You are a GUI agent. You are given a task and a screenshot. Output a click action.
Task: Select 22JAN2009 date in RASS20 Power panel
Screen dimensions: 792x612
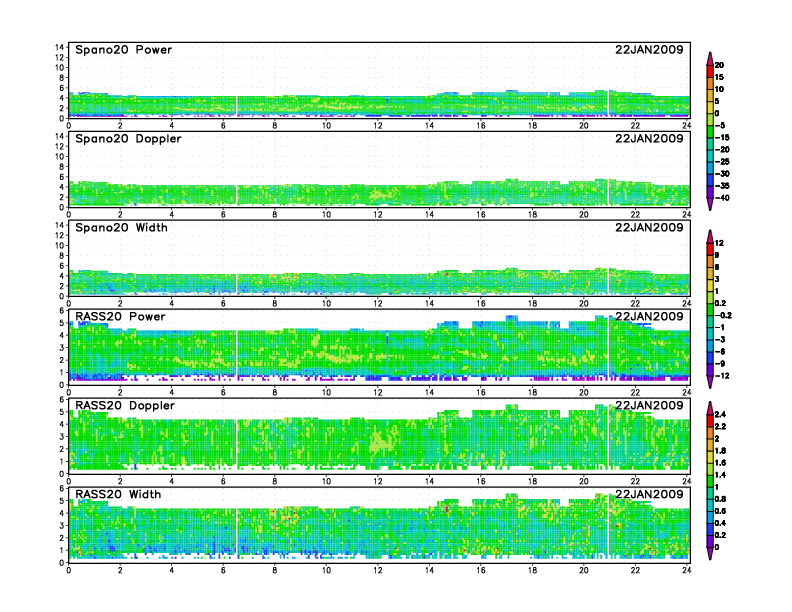coord(649,316)
